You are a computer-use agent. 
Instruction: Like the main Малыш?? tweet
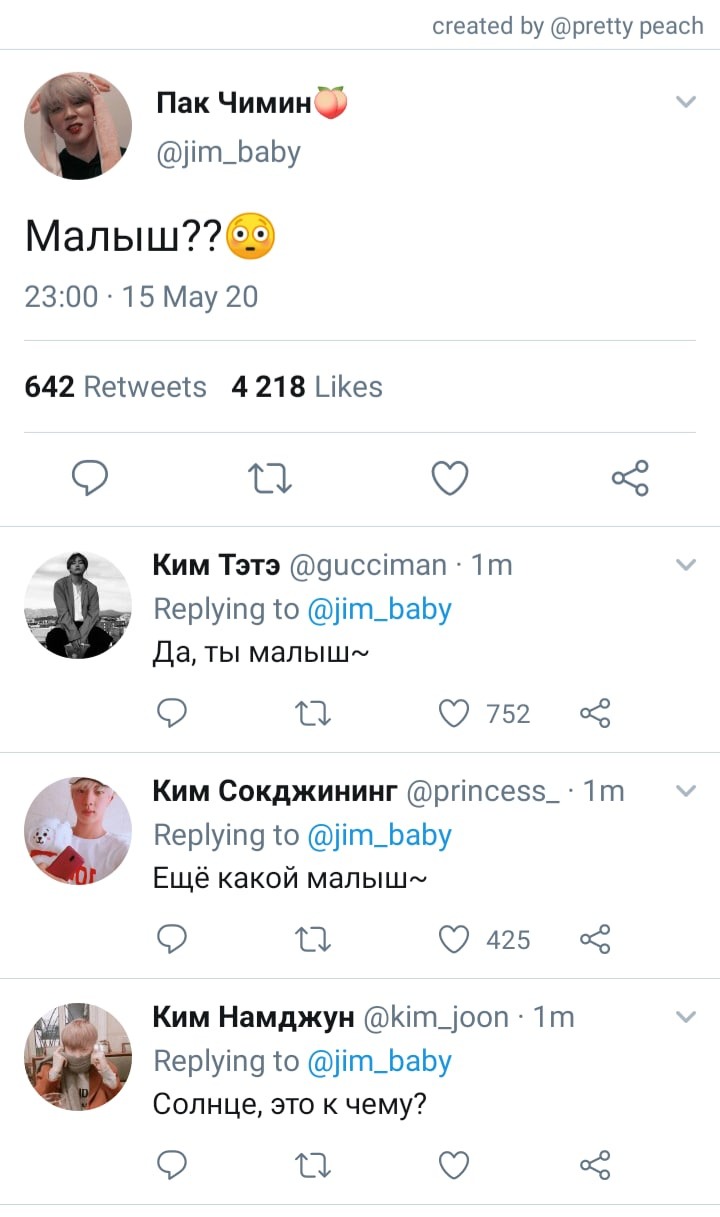[x=450, y=479]
